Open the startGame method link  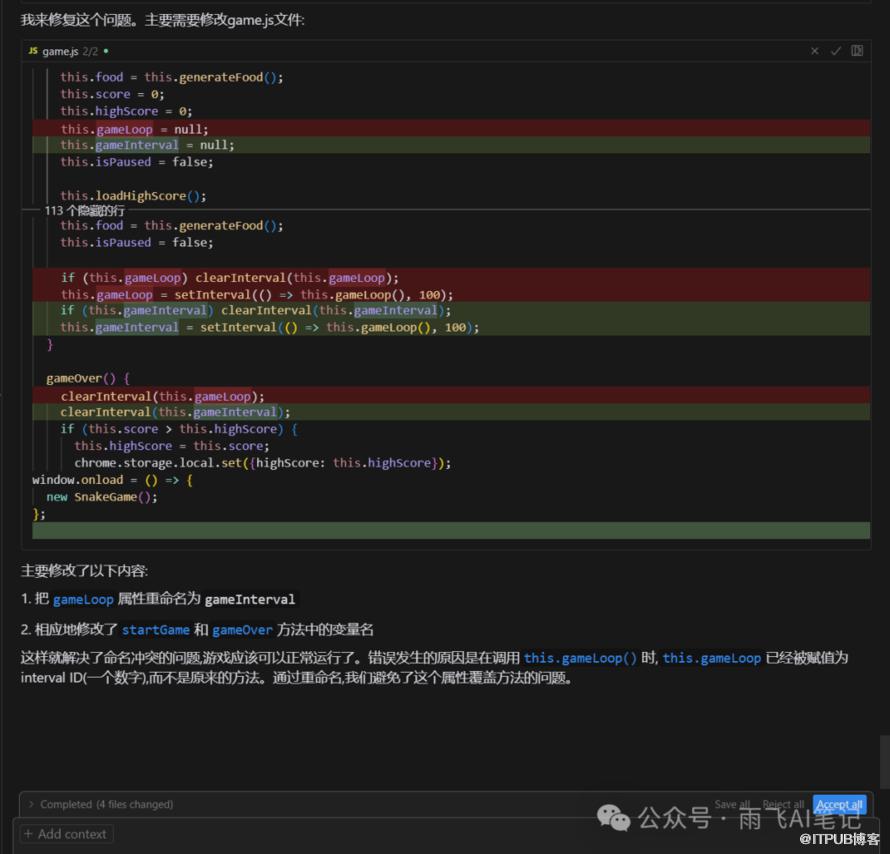click(x=156, y=629)
